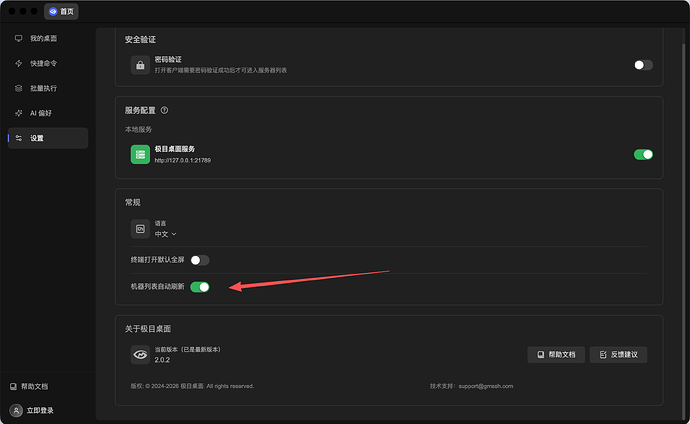Click the 密码验证 lock icon
690x424 pixels.
(x=140, y=65)
